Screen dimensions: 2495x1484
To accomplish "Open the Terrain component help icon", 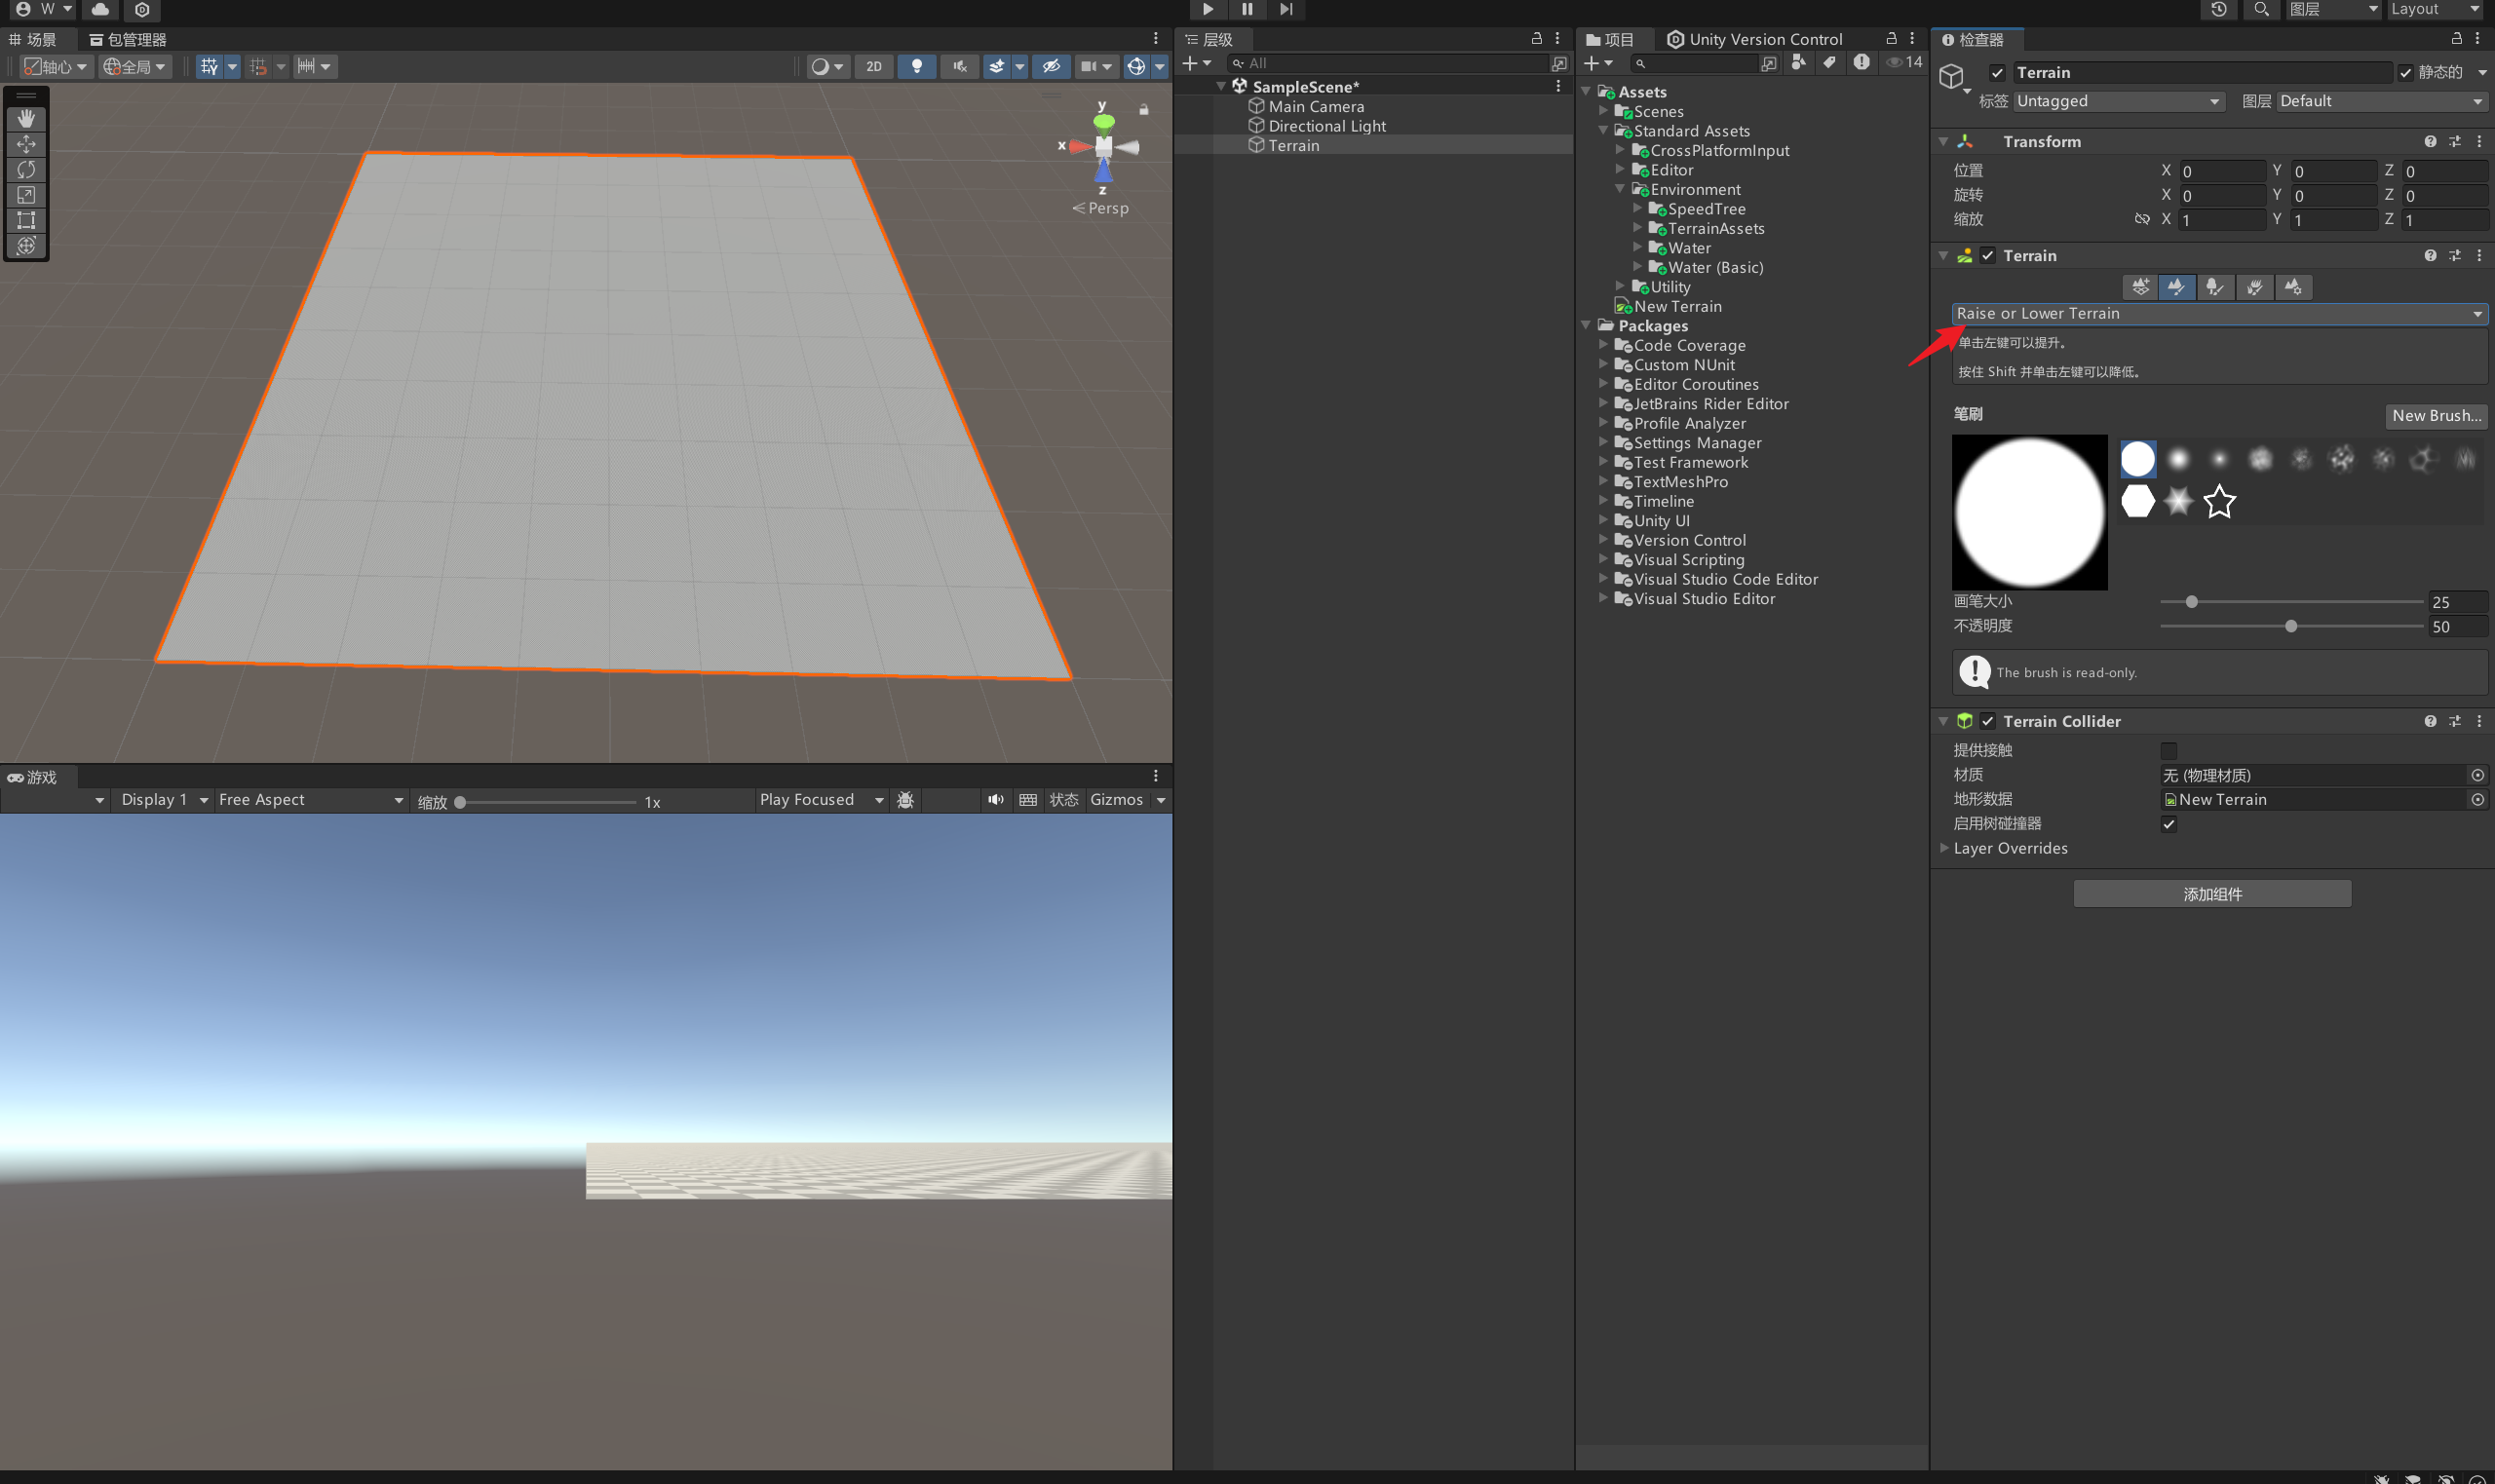I will [x=2430, y=255].
